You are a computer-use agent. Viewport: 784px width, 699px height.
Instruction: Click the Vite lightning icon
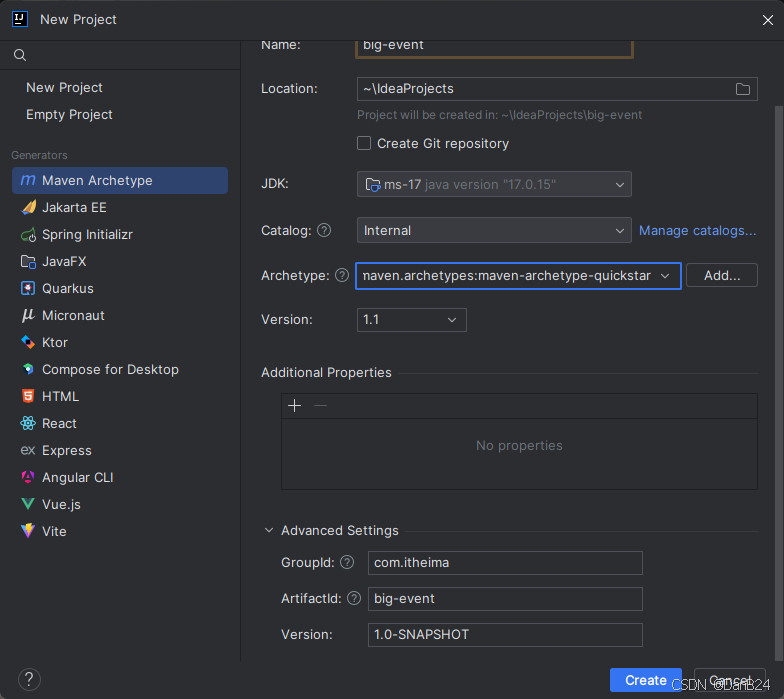tap(28, 530)
